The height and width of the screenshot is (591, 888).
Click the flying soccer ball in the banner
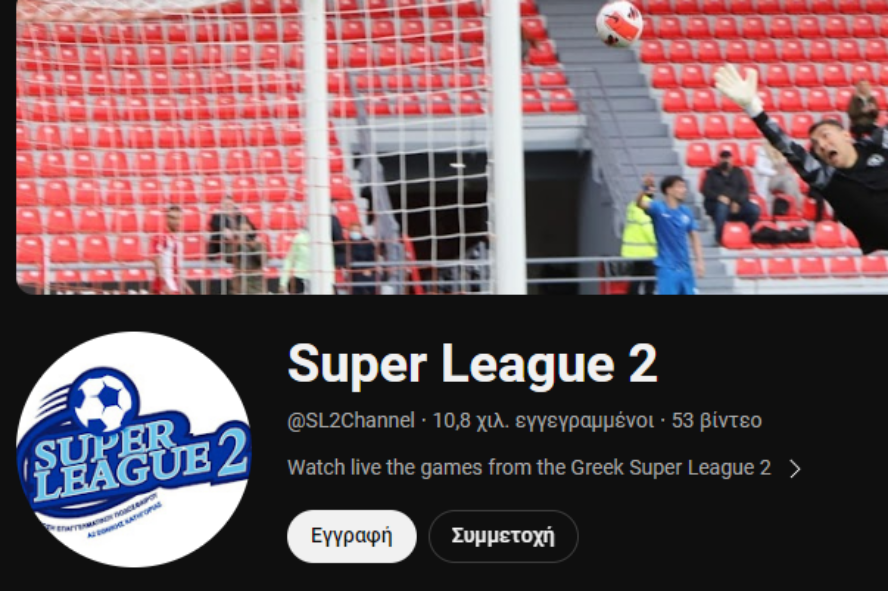[x=619, y=24]
